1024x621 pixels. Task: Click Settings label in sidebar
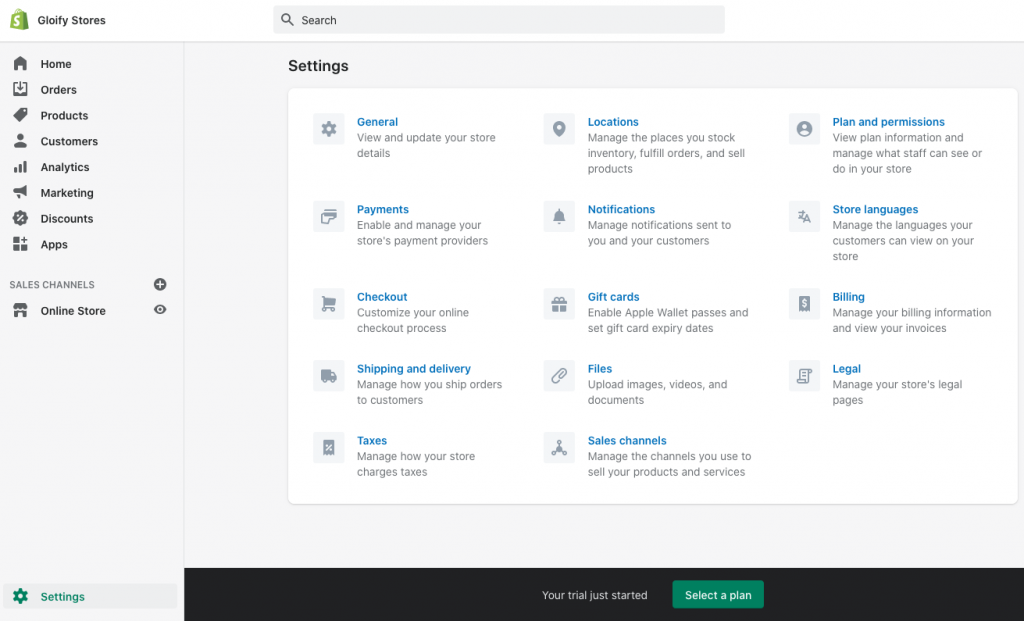point(63,596)
